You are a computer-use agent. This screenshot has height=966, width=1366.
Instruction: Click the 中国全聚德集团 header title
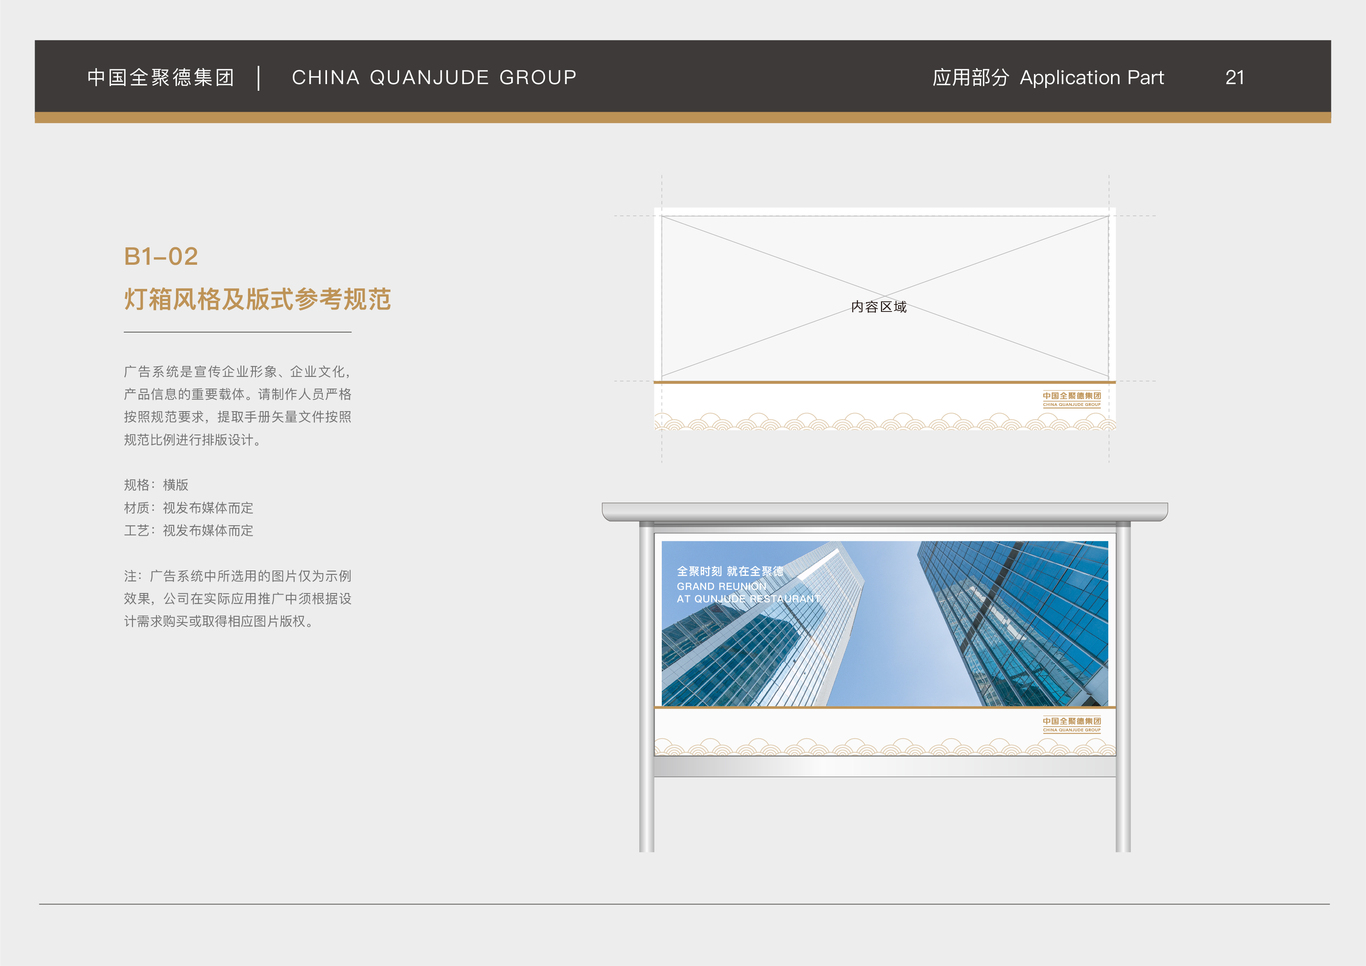161,78
